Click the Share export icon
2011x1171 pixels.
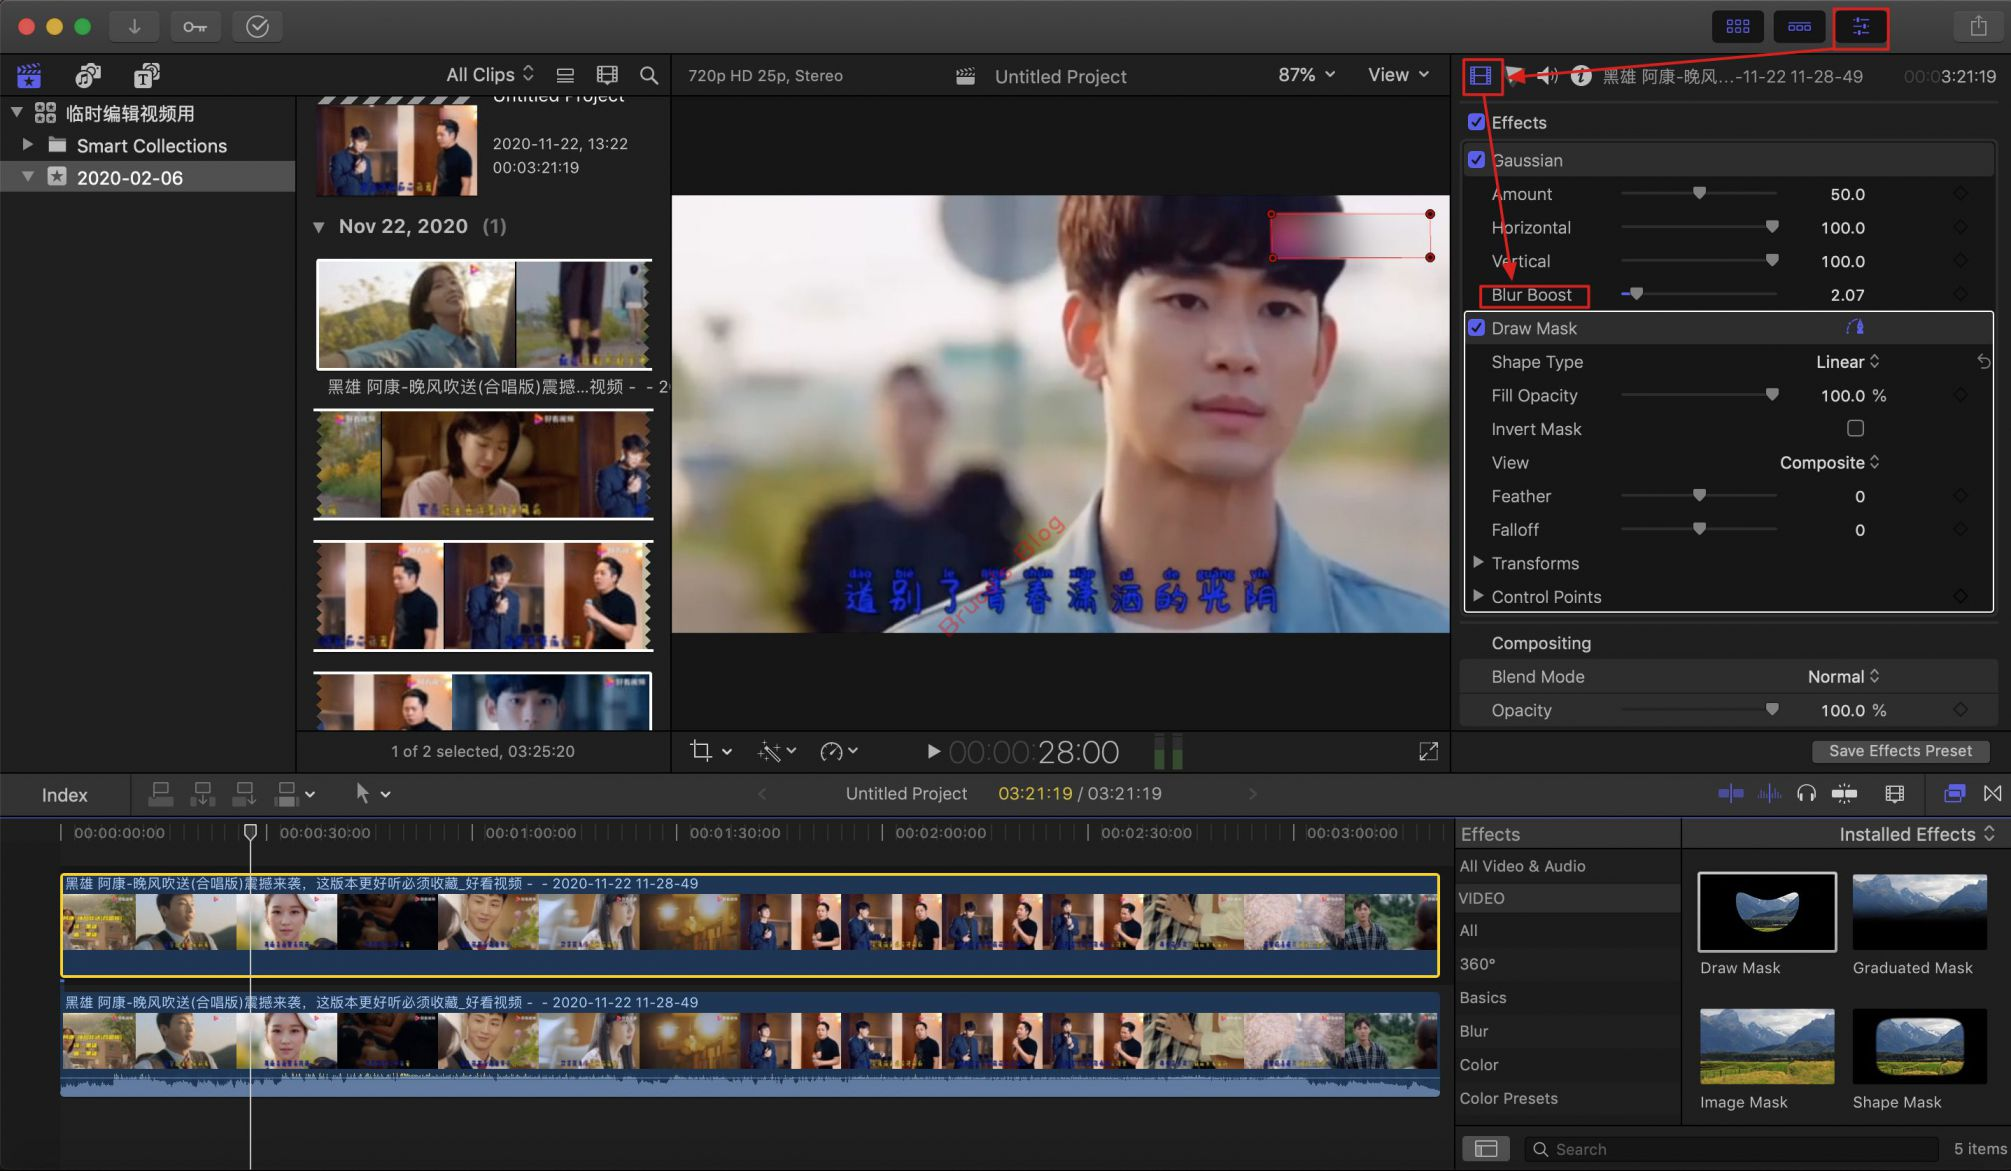[1977, 27]
